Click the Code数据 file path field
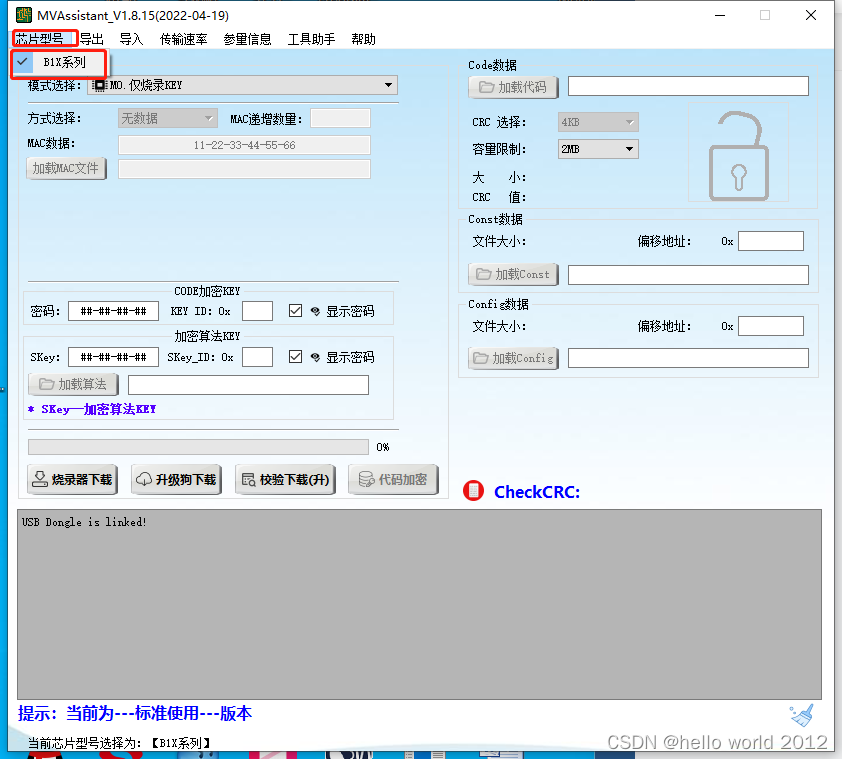This screenshot has height=759, width=842. (x=688, y=86)
